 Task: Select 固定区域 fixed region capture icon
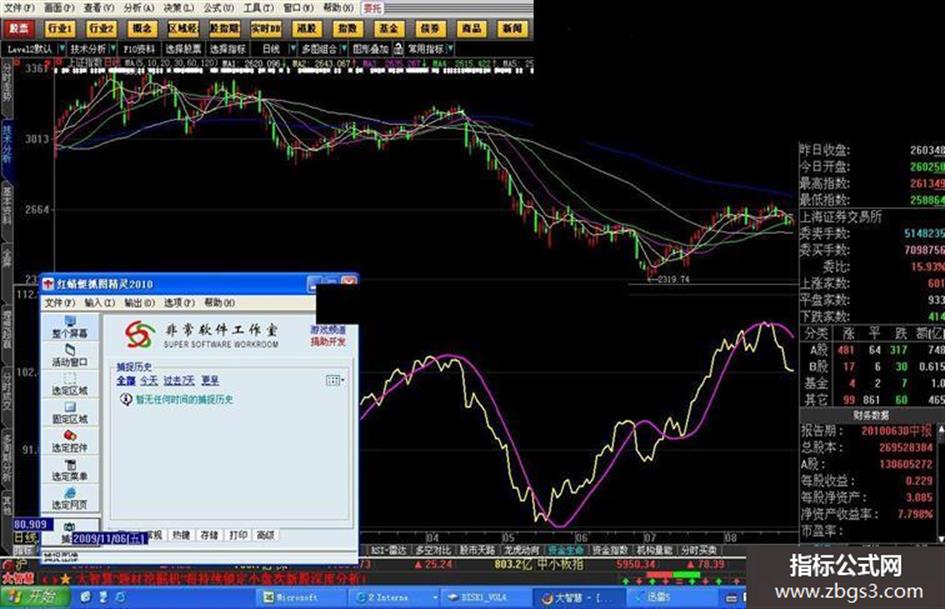70,412
